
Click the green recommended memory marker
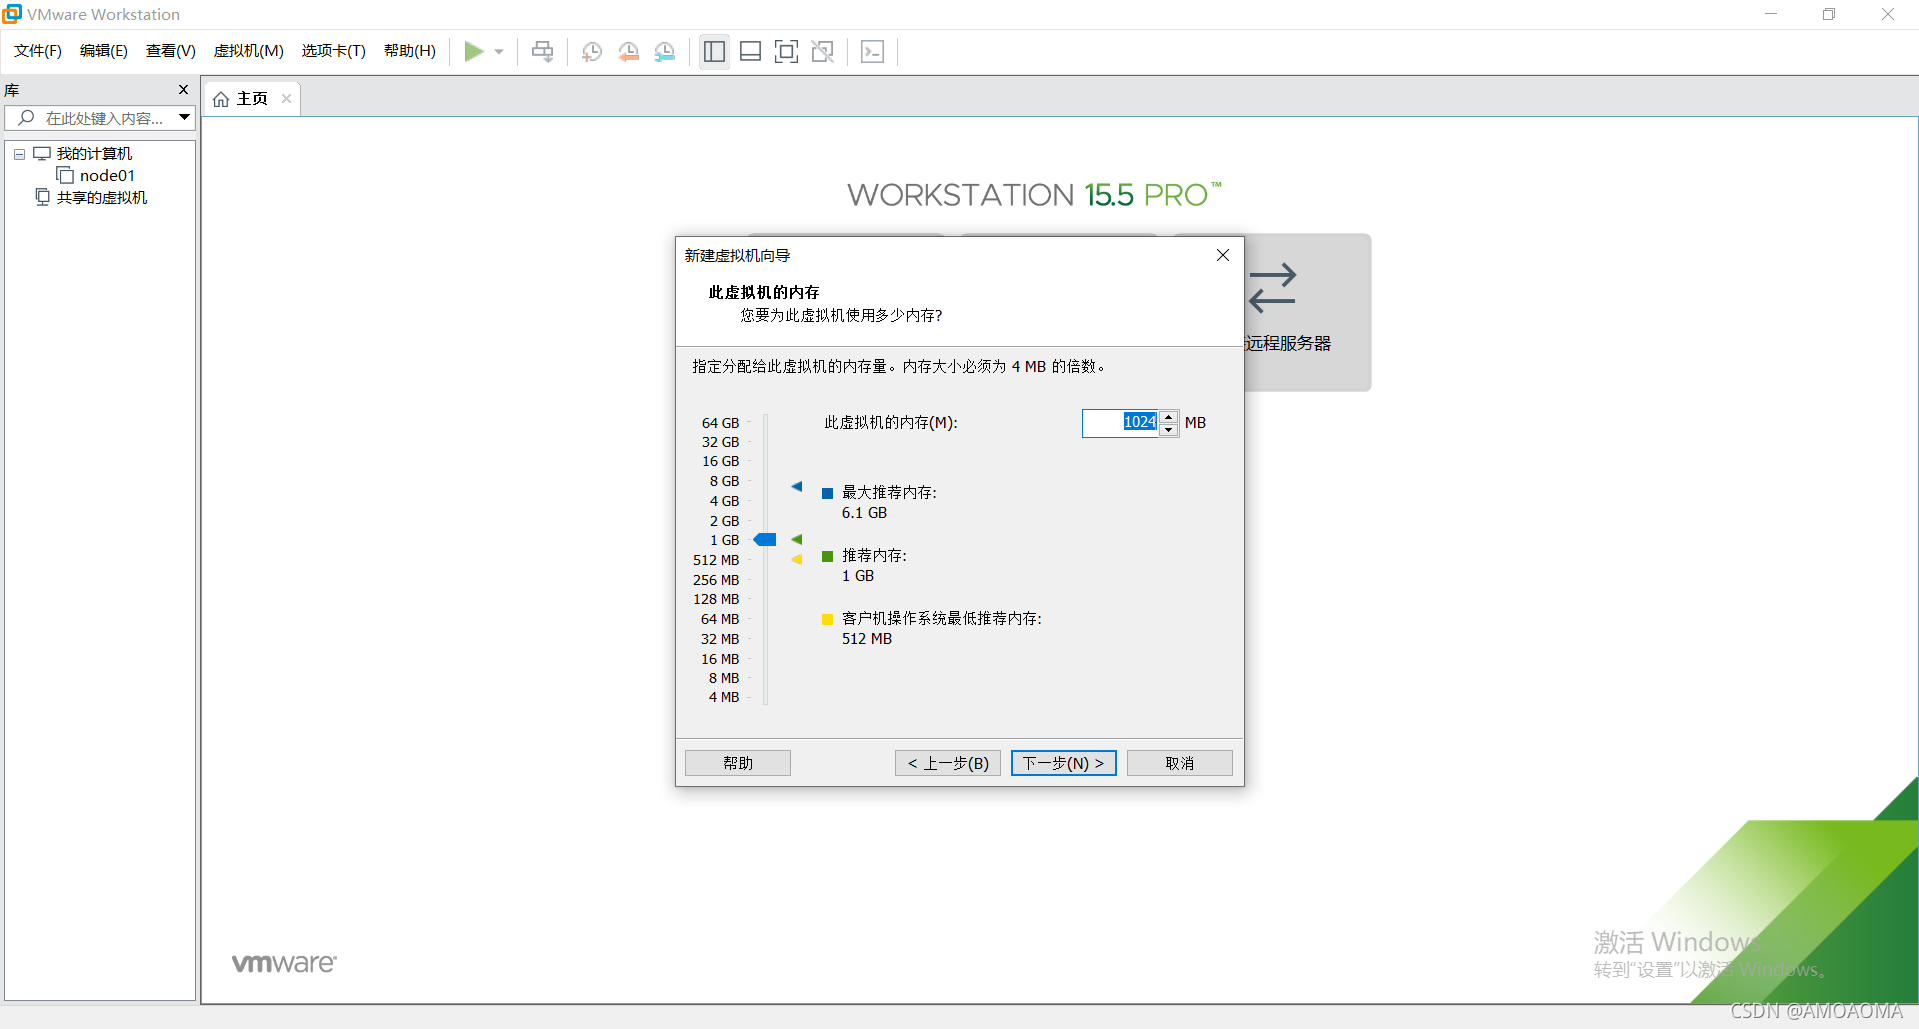click(797, 540)
